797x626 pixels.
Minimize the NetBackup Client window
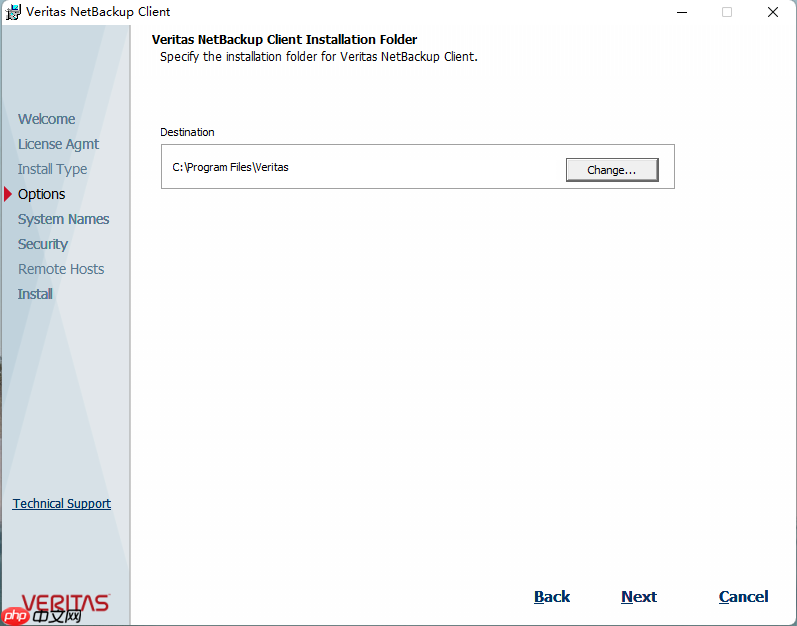point(682,12)
